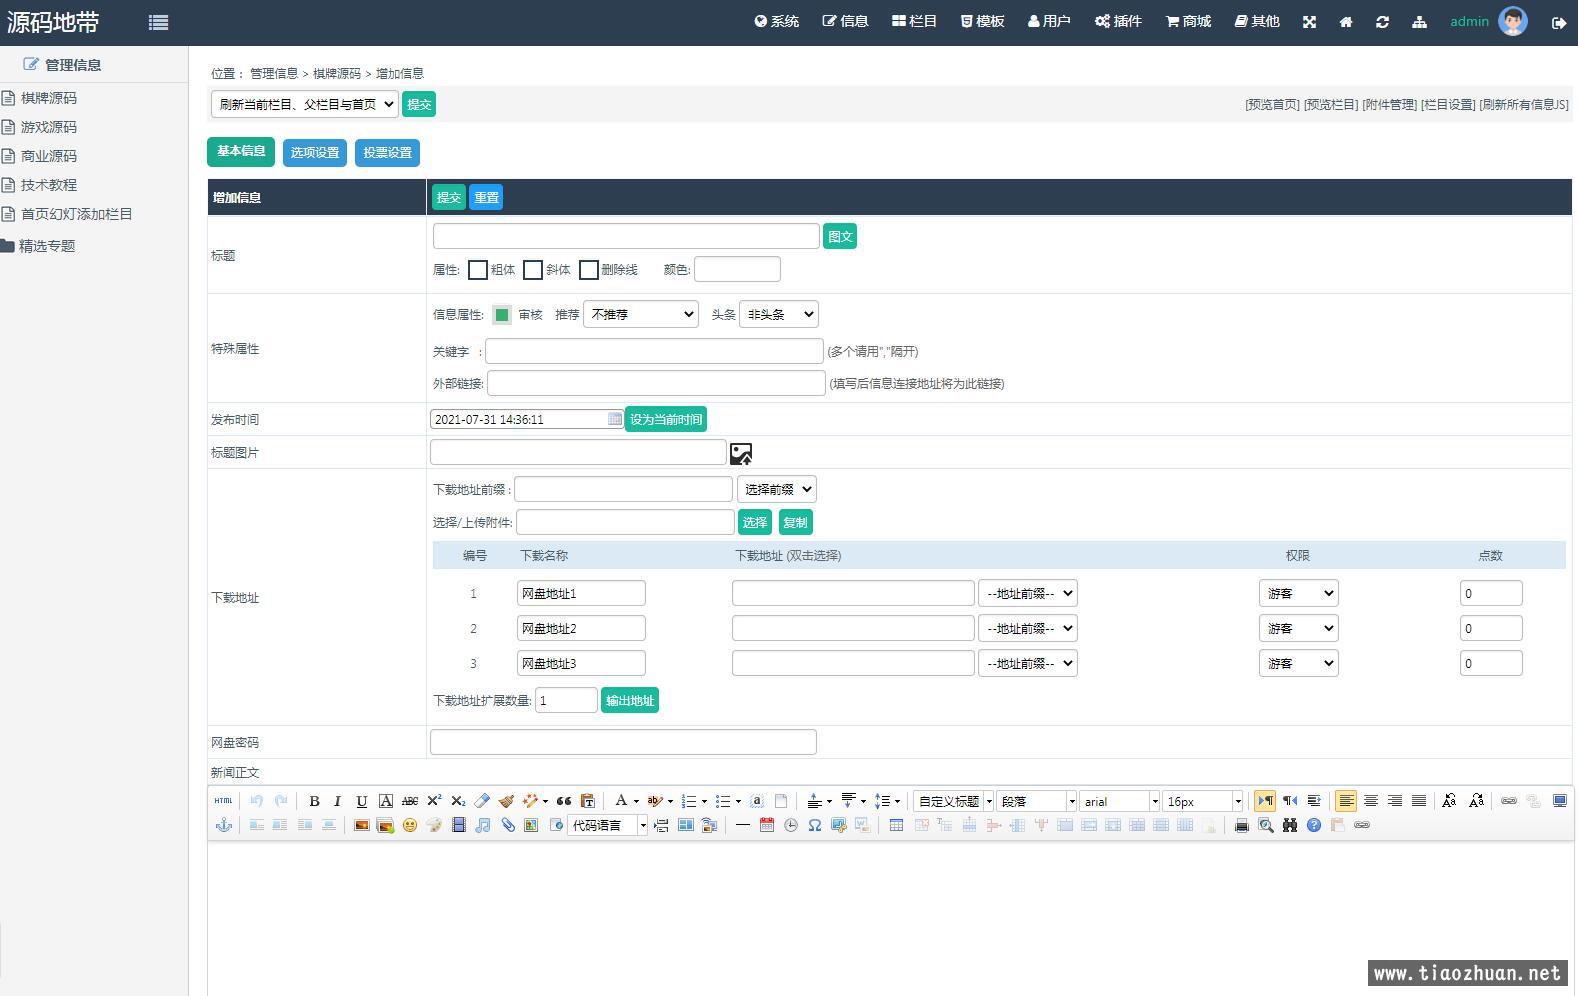Open the 非头条 headline dropdown

(x=778, y=314)
